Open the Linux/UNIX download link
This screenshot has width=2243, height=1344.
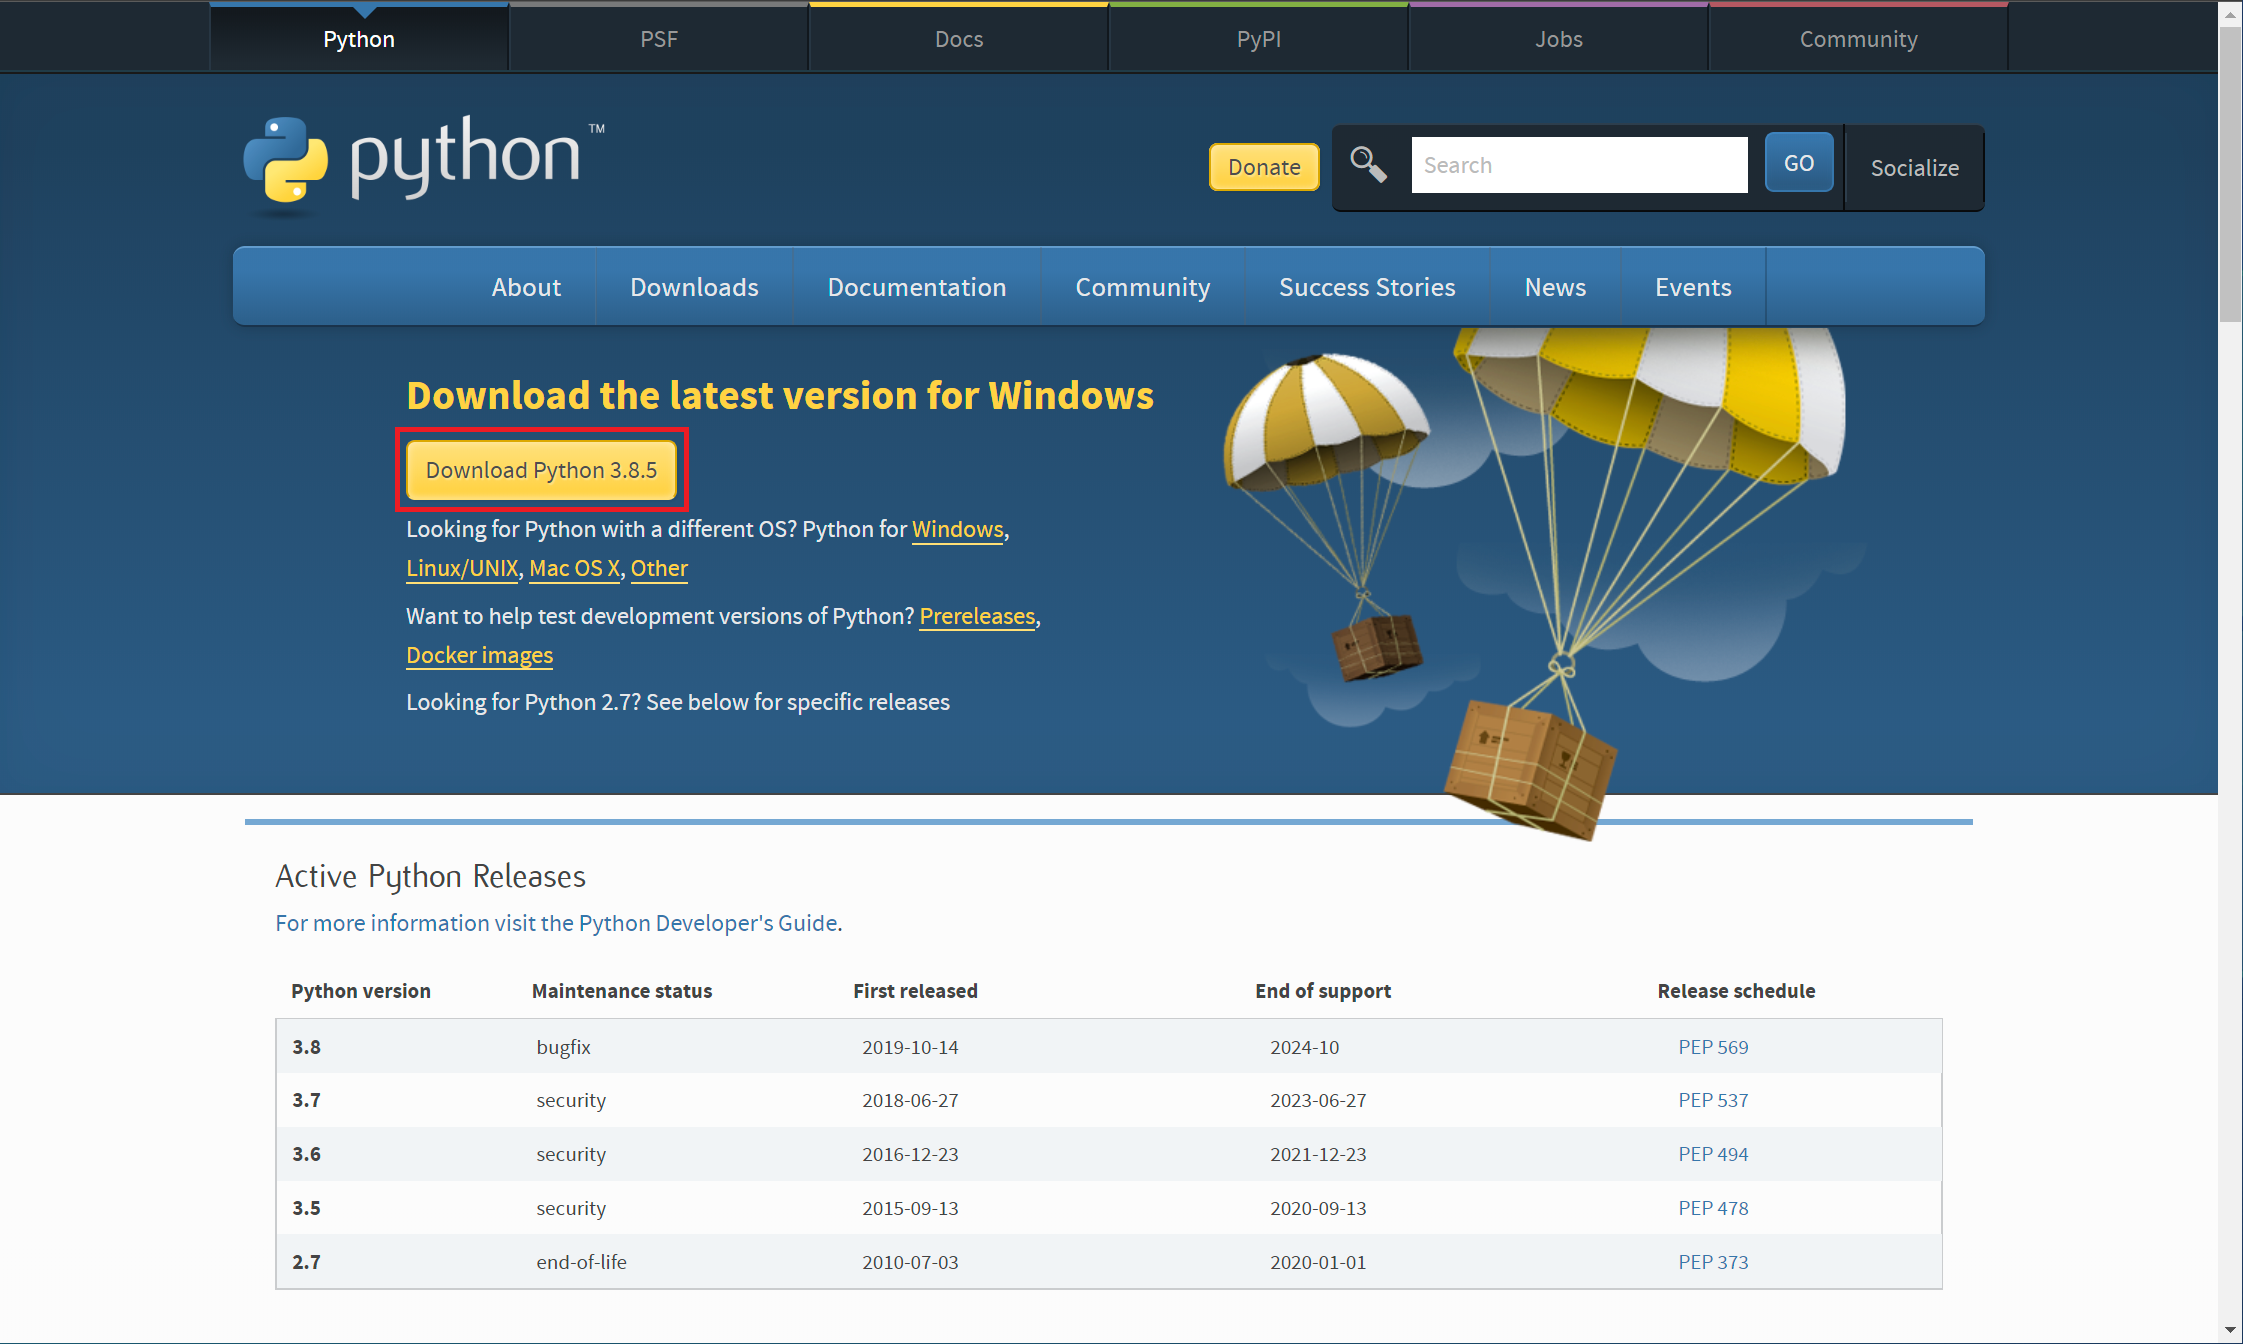(x=462, y=568)
